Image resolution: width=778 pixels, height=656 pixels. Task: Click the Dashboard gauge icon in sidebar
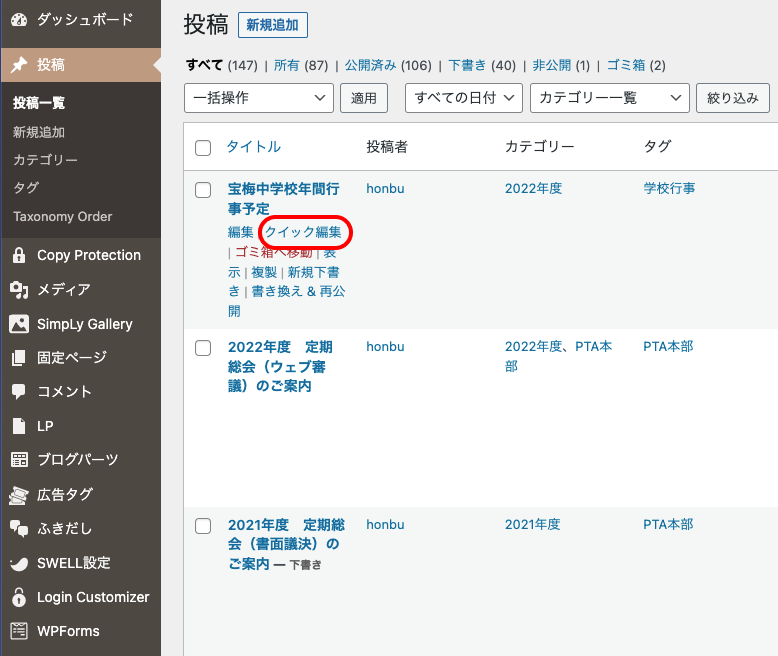click(18, 20)
